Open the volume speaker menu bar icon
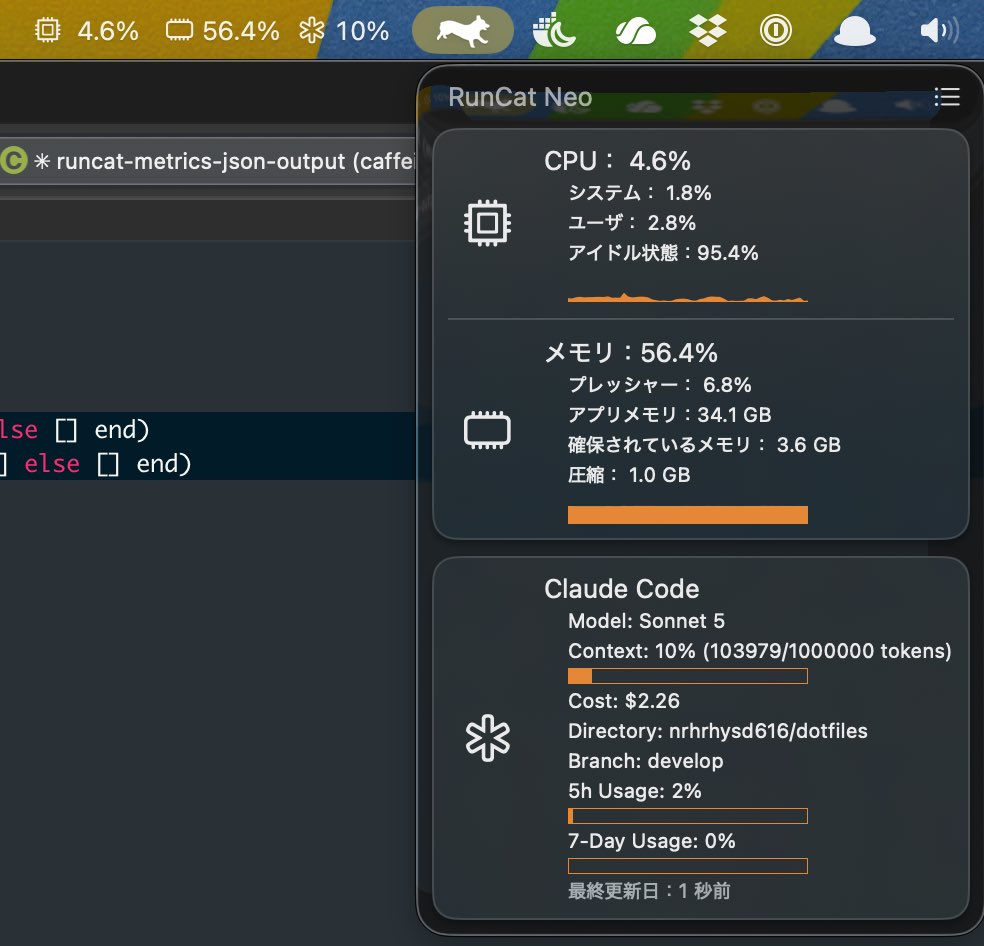 (939, 30)
